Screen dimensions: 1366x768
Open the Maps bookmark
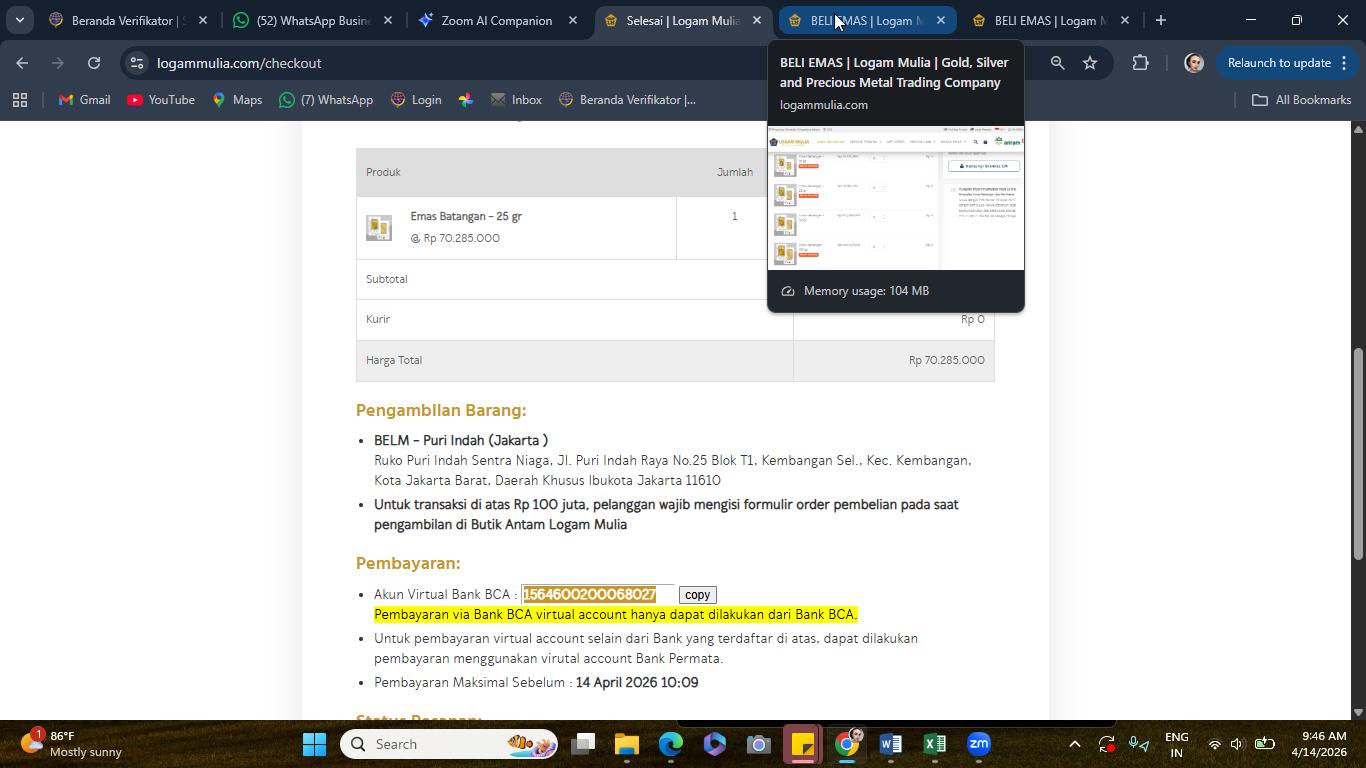coord(237,100)
